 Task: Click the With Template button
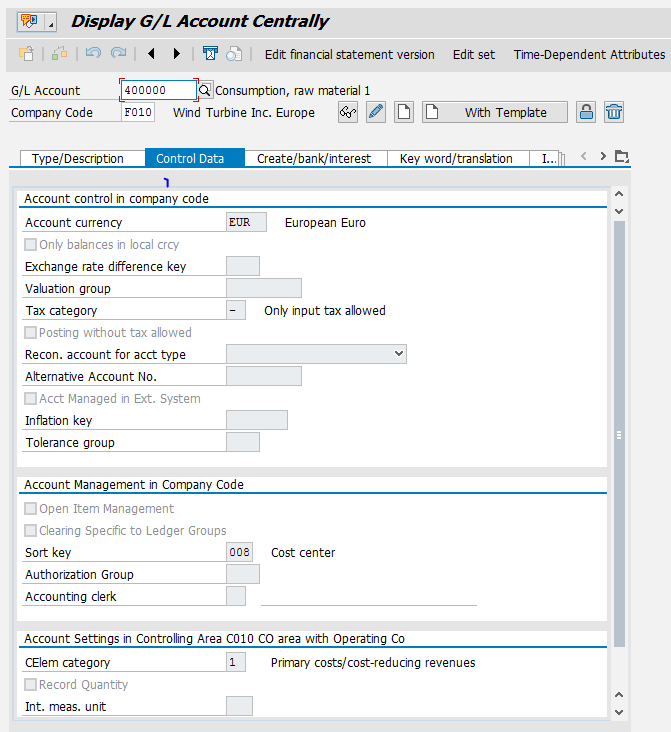coord(495,112)
